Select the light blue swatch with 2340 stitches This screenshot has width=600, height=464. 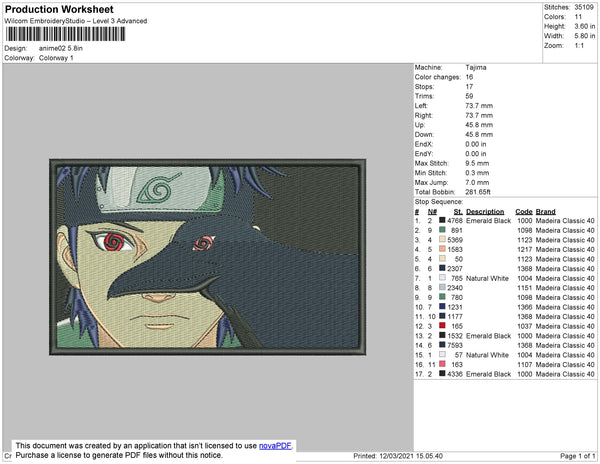442,288
